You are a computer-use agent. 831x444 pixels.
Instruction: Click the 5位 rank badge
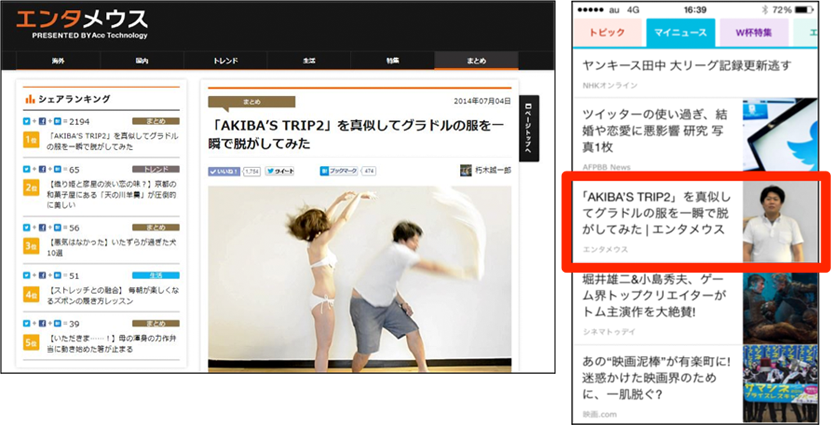(x=31, y=343)
